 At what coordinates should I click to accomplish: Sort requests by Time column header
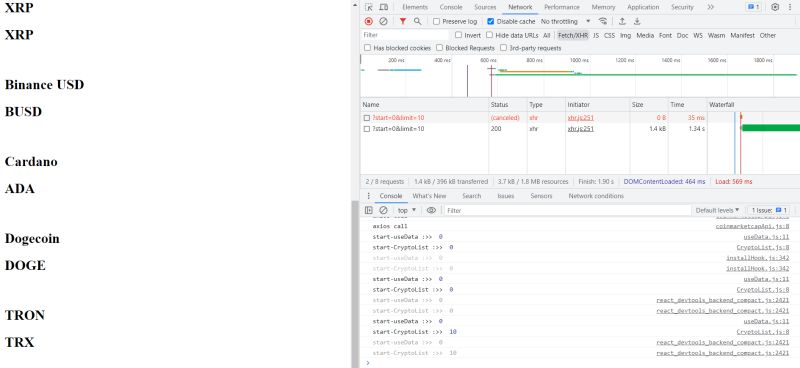tap(687, 105)
